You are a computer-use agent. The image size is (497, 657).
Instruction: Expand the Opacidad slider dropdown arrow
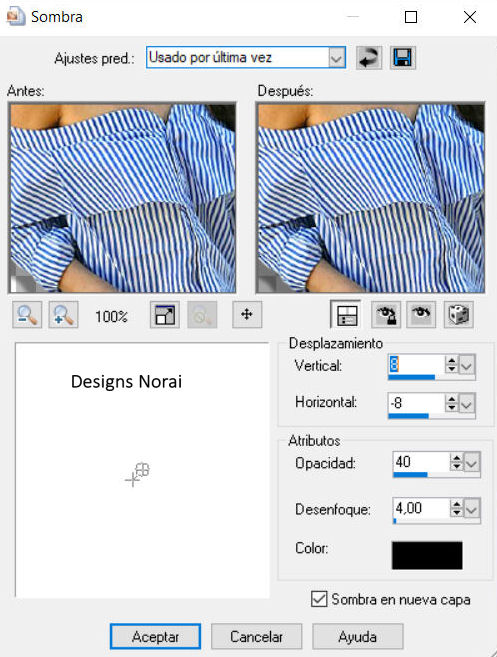[x=472, y=463]
